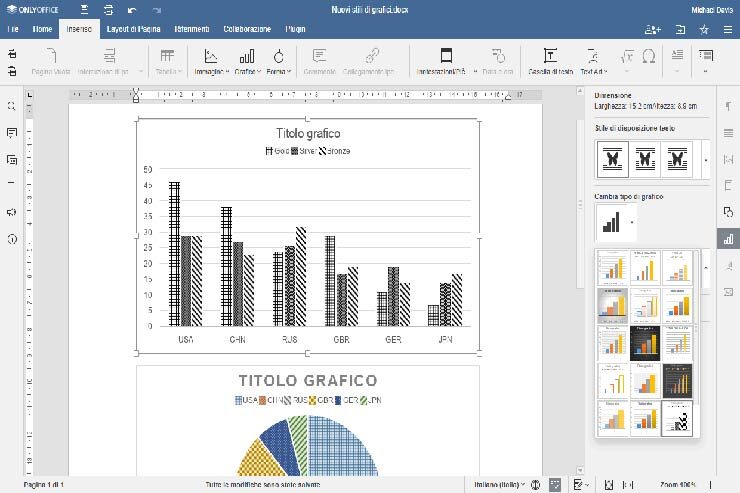
Task: Select the second text wrapping style
Action: click(x=646, y=158)
